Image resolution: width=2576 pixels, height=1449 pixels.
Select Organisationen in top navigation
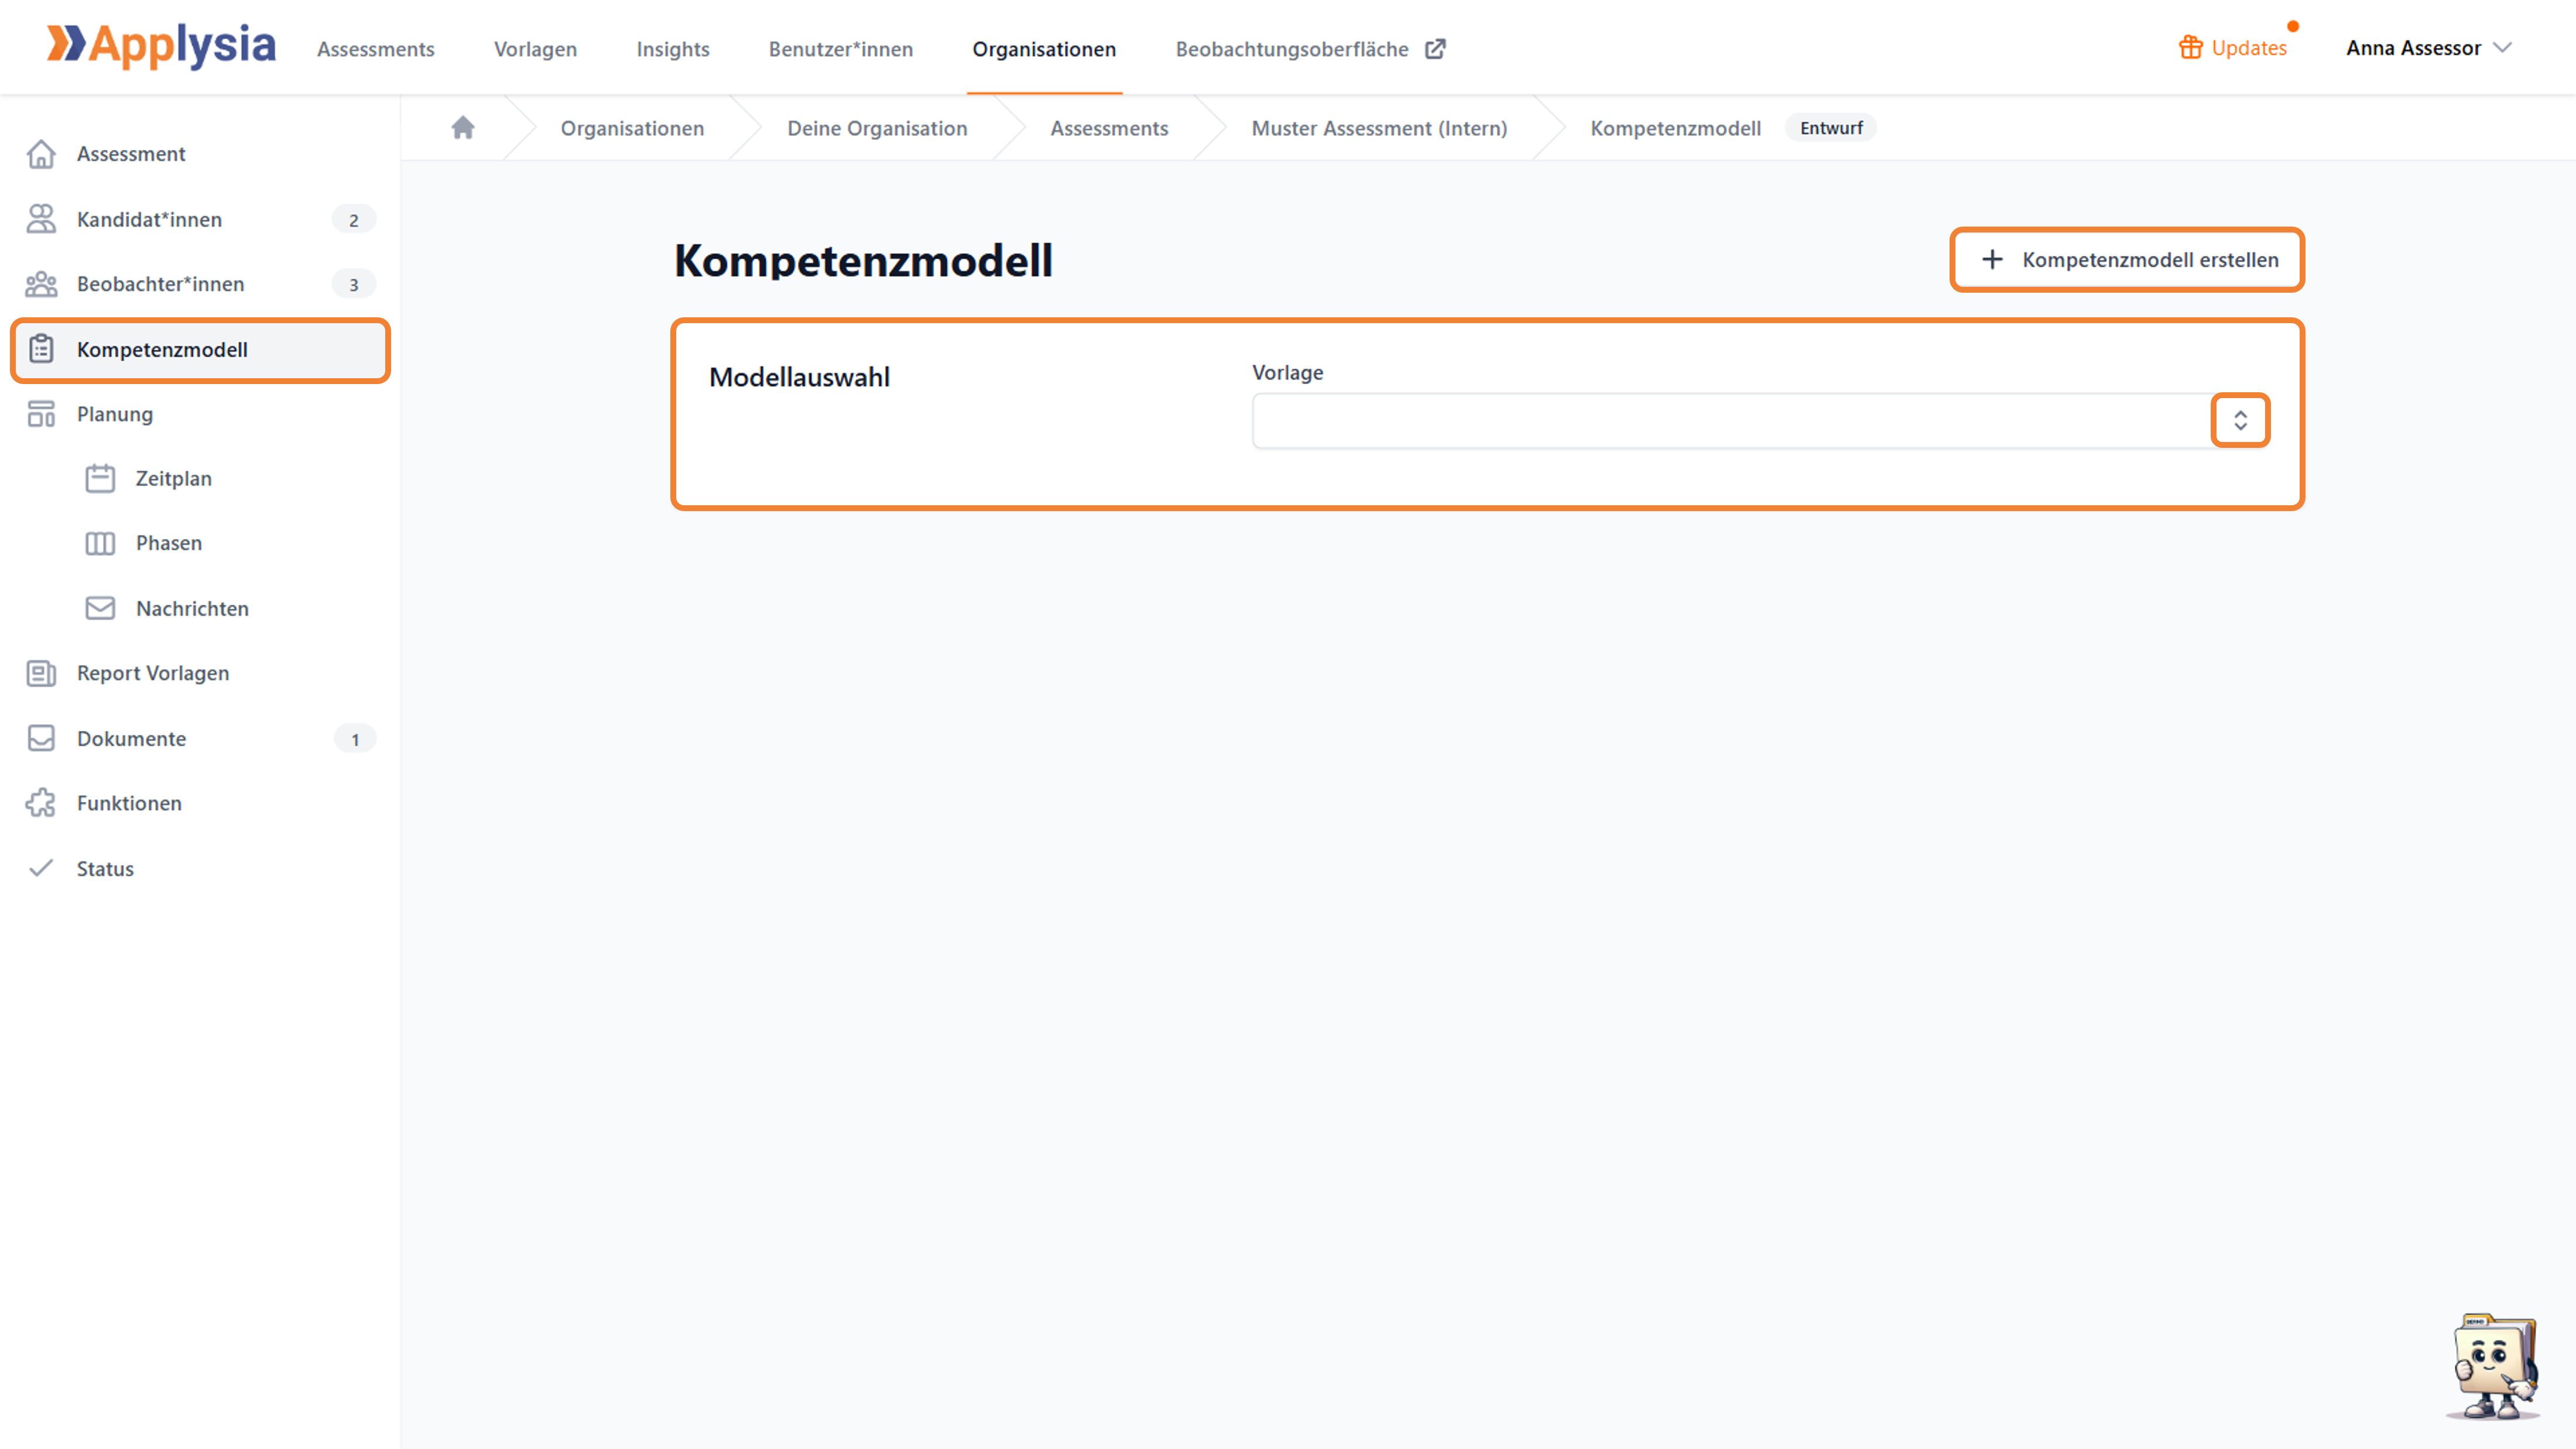(x=1043, y=49)
